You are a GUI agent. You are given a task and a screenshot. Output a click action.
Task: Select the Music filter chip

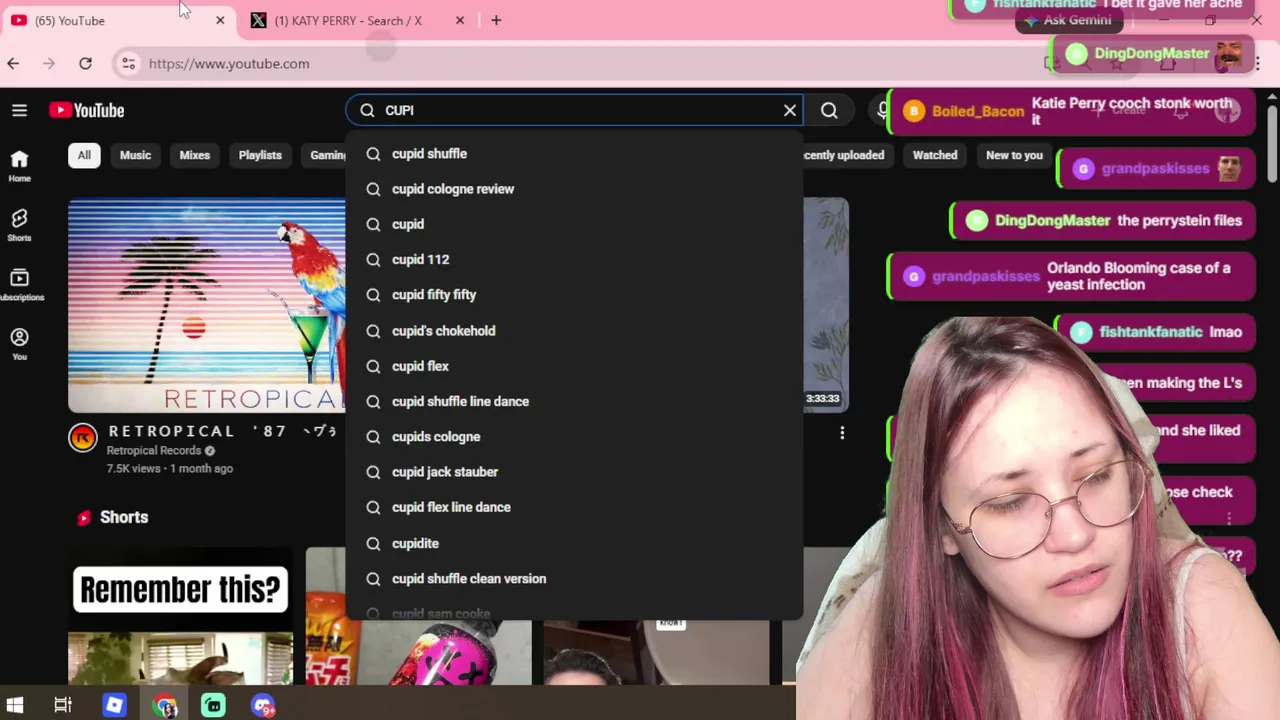135,155
